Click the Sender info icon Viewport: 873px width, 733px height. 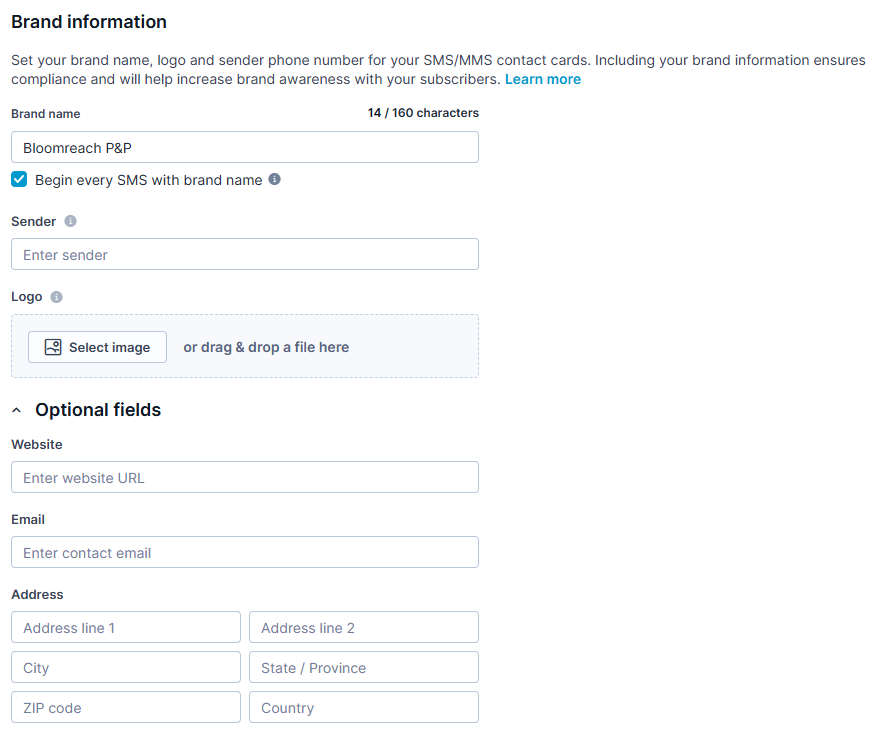coord(70,221)
